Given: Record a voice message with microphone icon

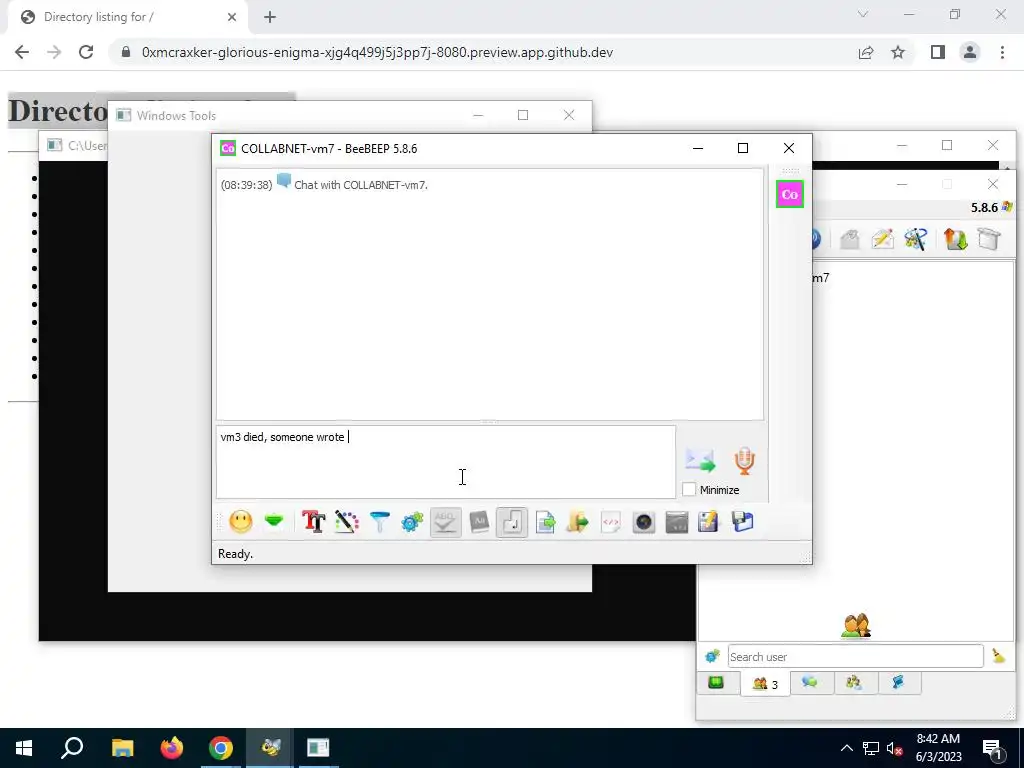Looking at the screenshot, I should [x=744, y=460].
